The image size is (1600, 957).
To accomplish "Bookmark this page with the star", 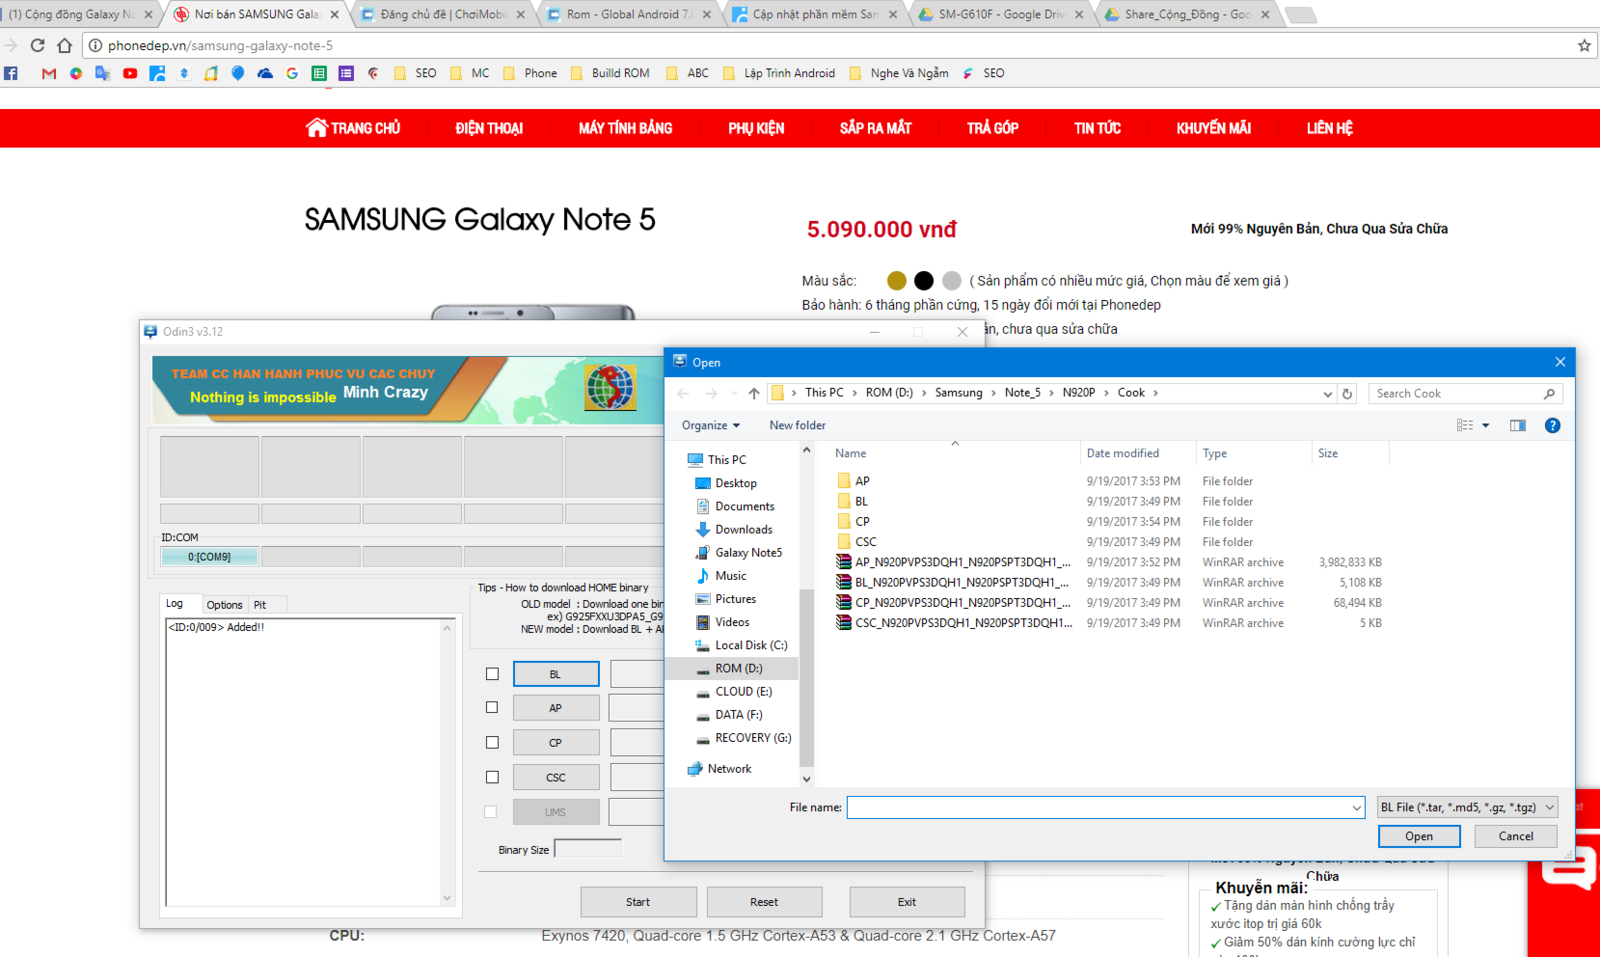I will (1584, 45).
